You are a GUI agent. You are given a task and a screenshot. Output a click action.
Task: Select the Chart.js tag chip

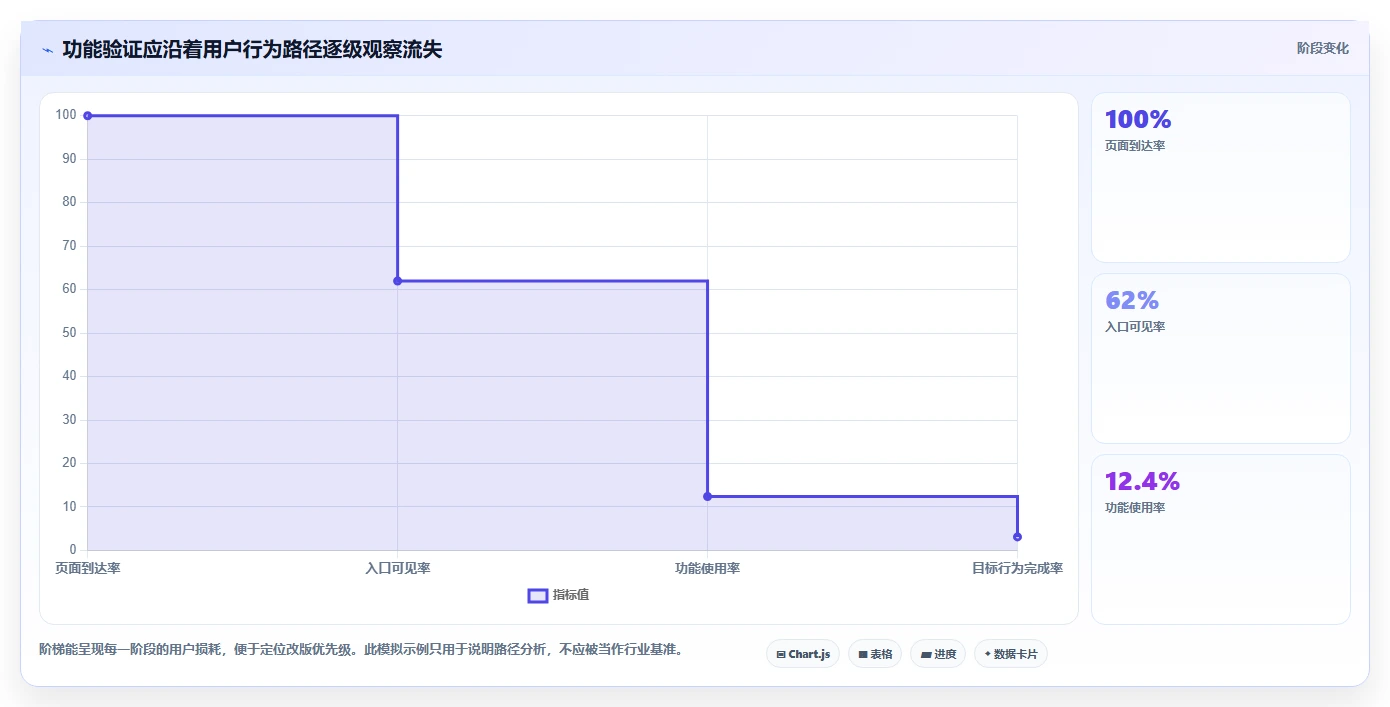[x=803, y=654]
